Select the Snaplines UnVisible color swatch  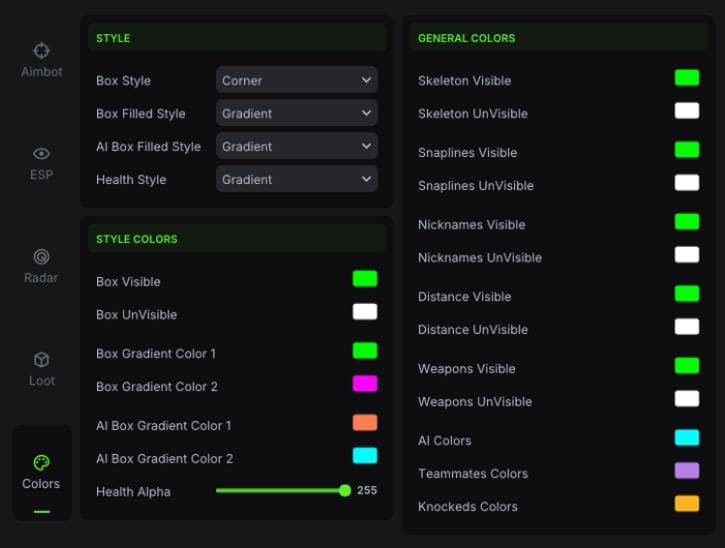[687, 183]
